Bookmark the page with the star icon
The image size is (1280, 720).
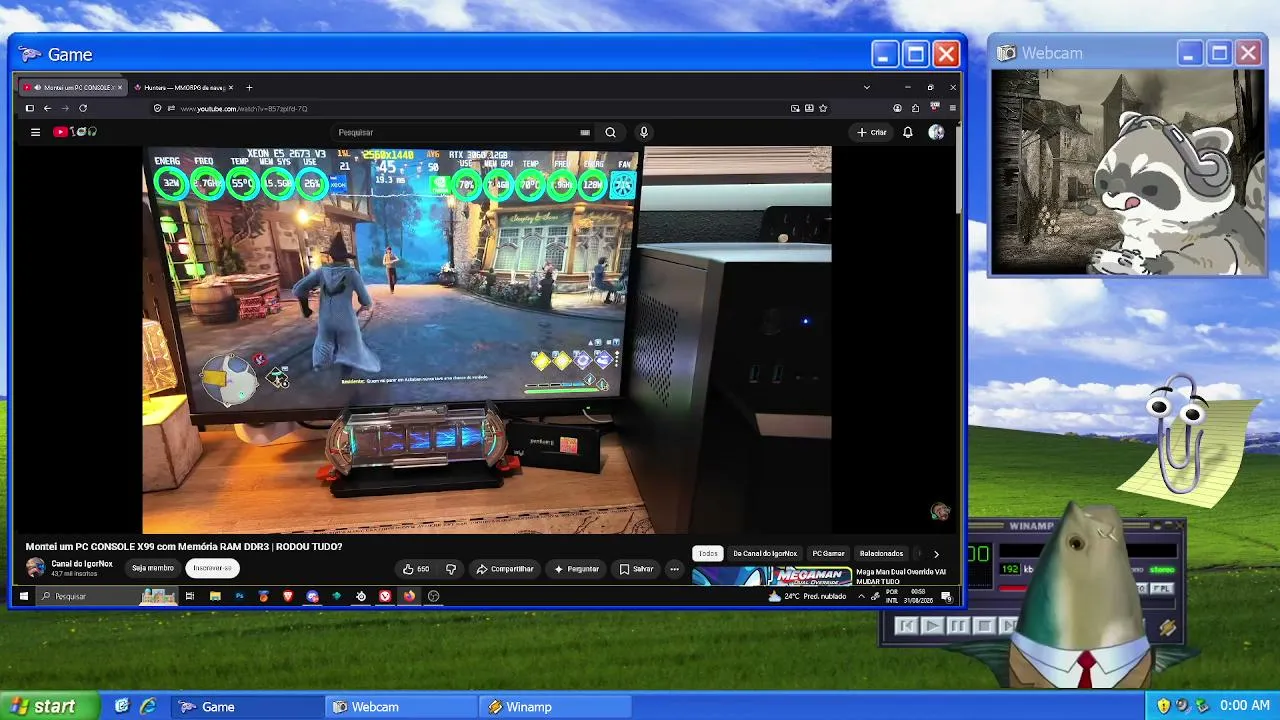(823, 108)
